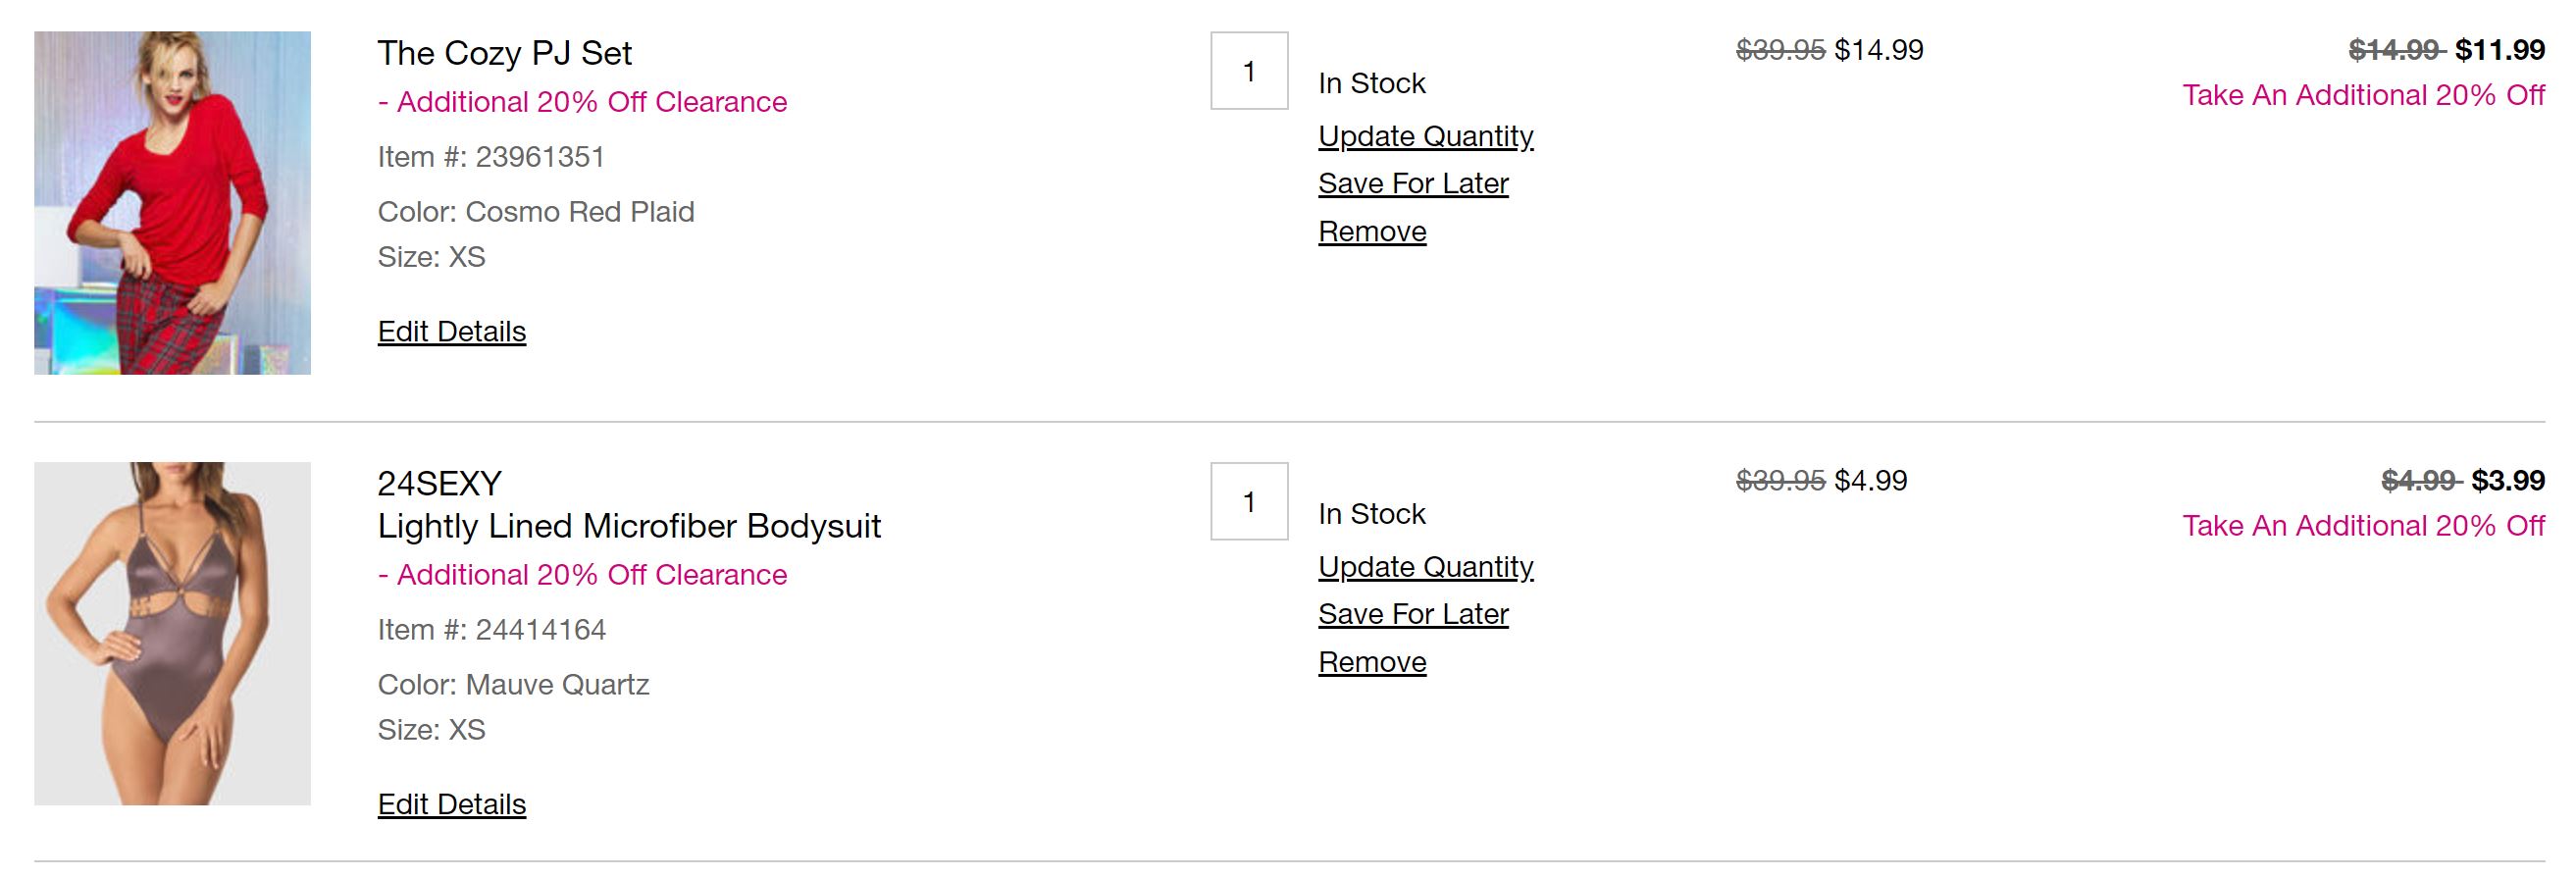2576x877 pixels.
Task: Click Take An Additional 20% Off below $3.99
Action: (2363, 526)
